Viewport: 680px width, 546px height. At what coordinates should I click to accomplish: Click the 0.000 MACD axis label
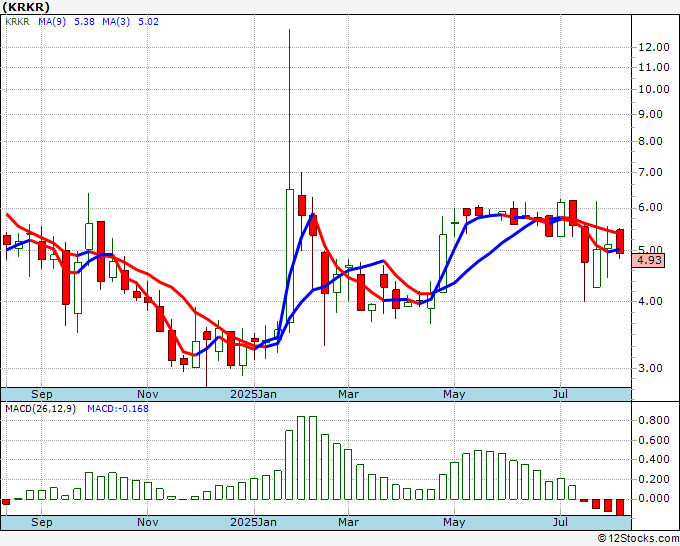tap(654, 499)
